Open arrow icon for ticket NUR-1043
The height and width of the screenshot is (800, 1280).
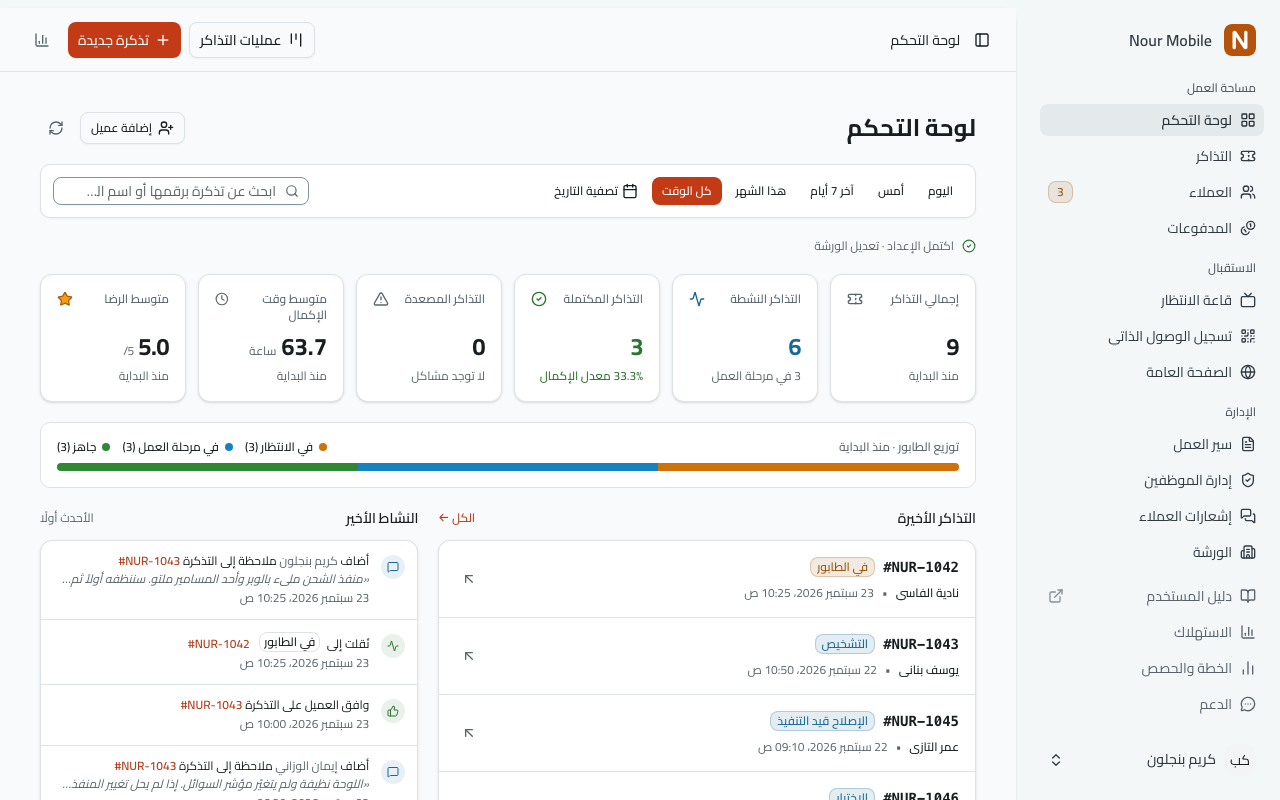[469, 656]
